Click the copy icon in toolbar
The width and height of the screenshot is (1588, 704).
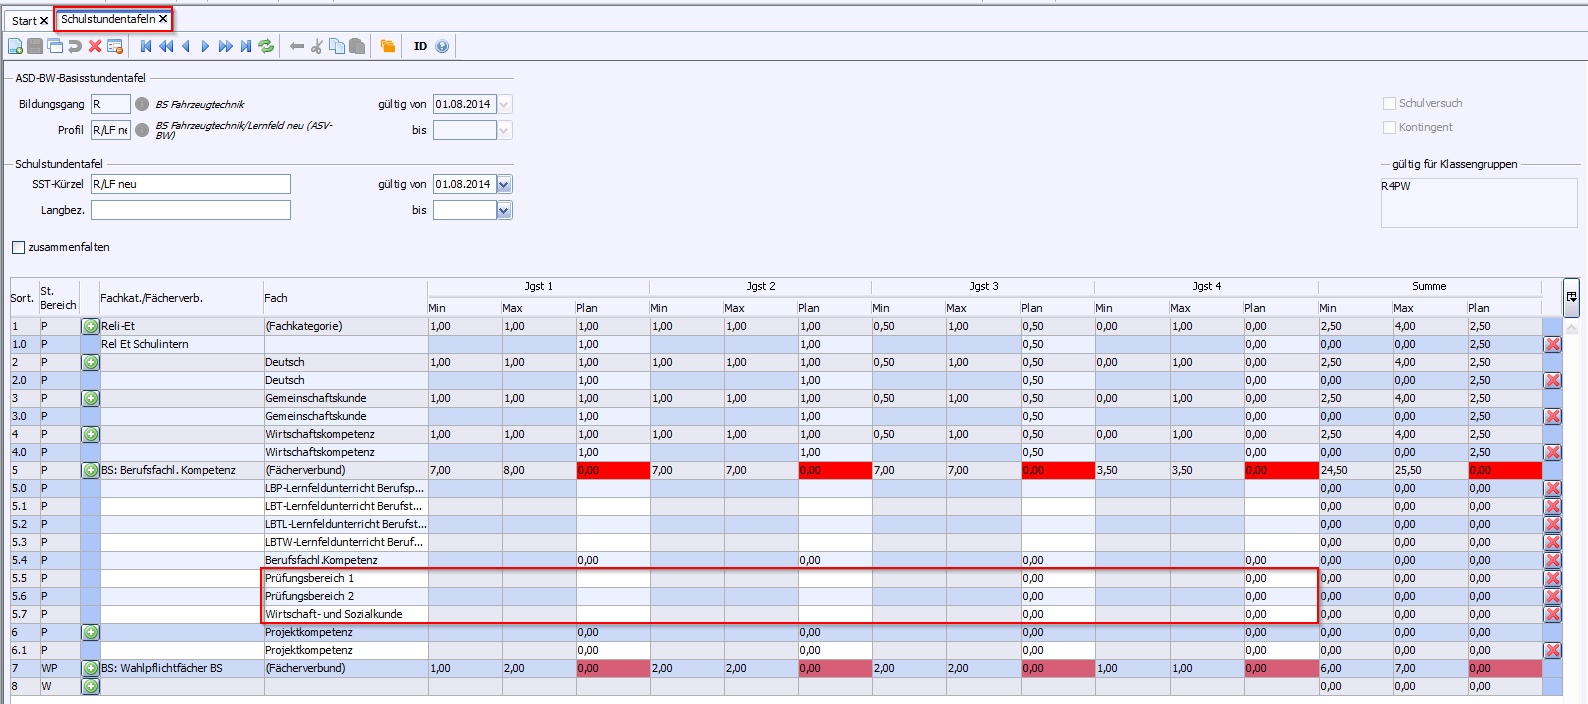pos(337,46)
